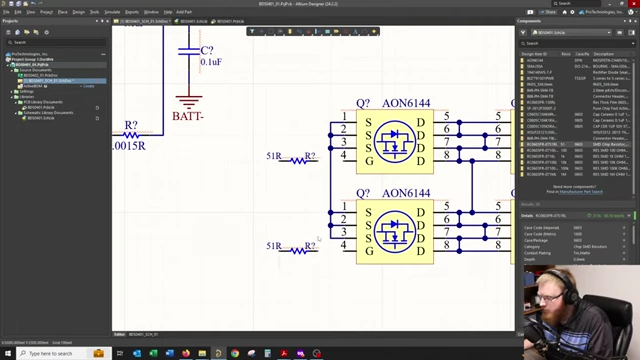This screenshot has height=360, width=640.
Task: Click the Share button
Action: coord(548,12)
